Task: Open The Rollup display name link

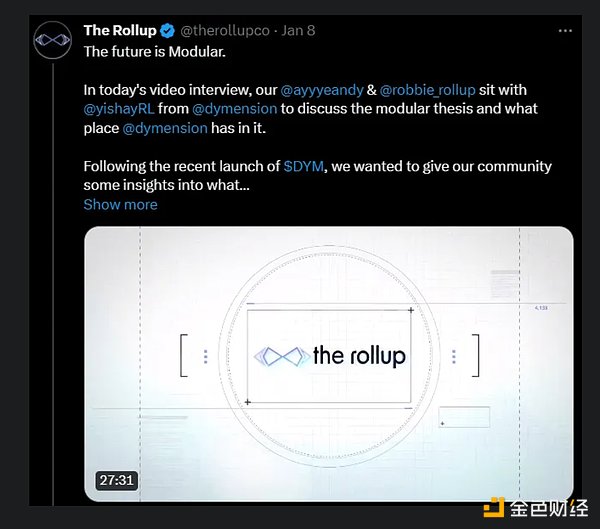Action: [117, 30]
